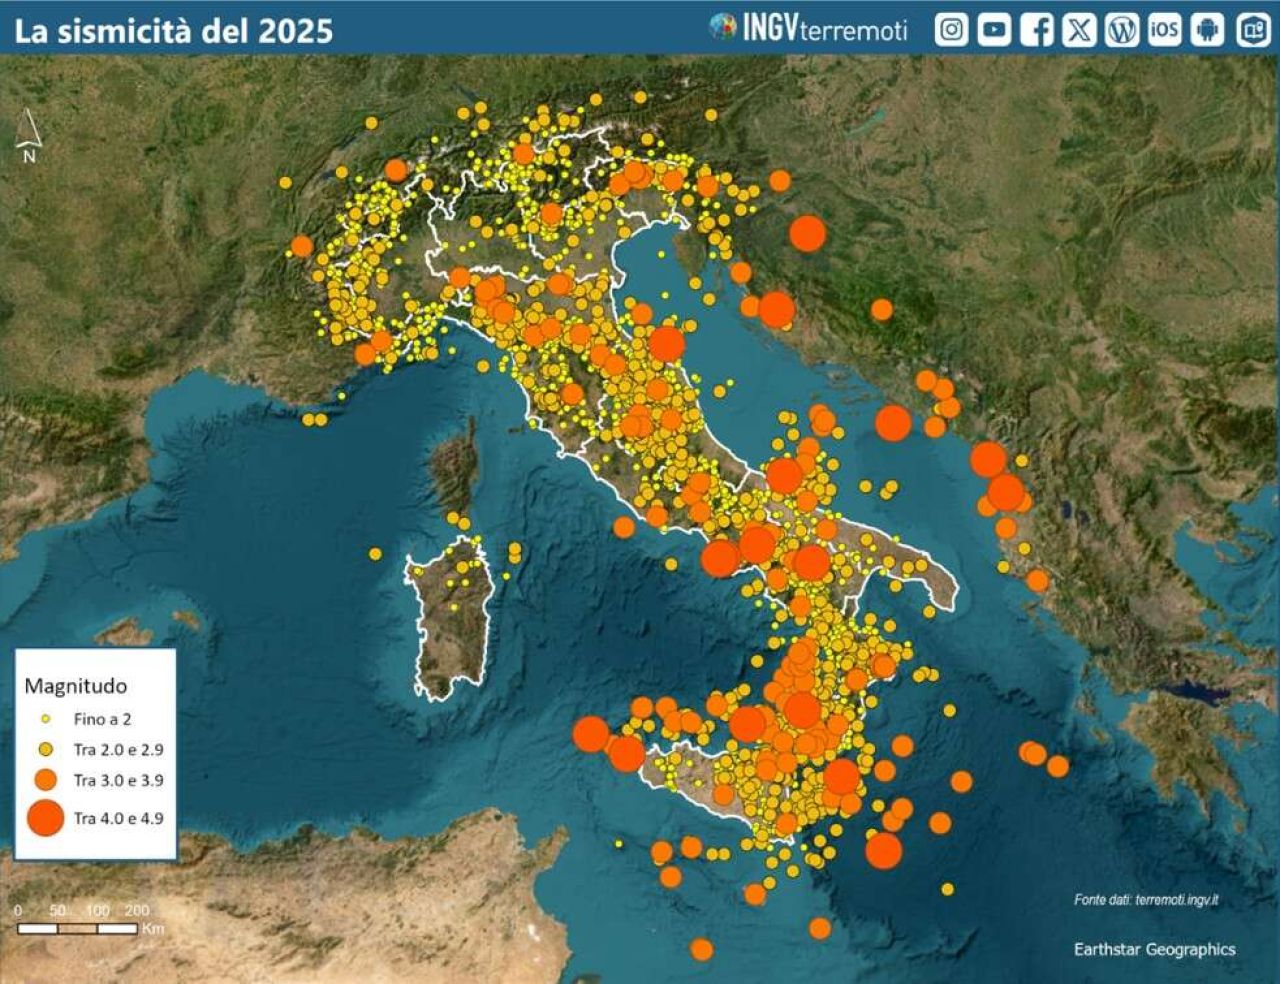Viewport: 1280px width, 984px height.
Task: Click the Earthstar Geographics attribution
Action: click(1154, 949)
